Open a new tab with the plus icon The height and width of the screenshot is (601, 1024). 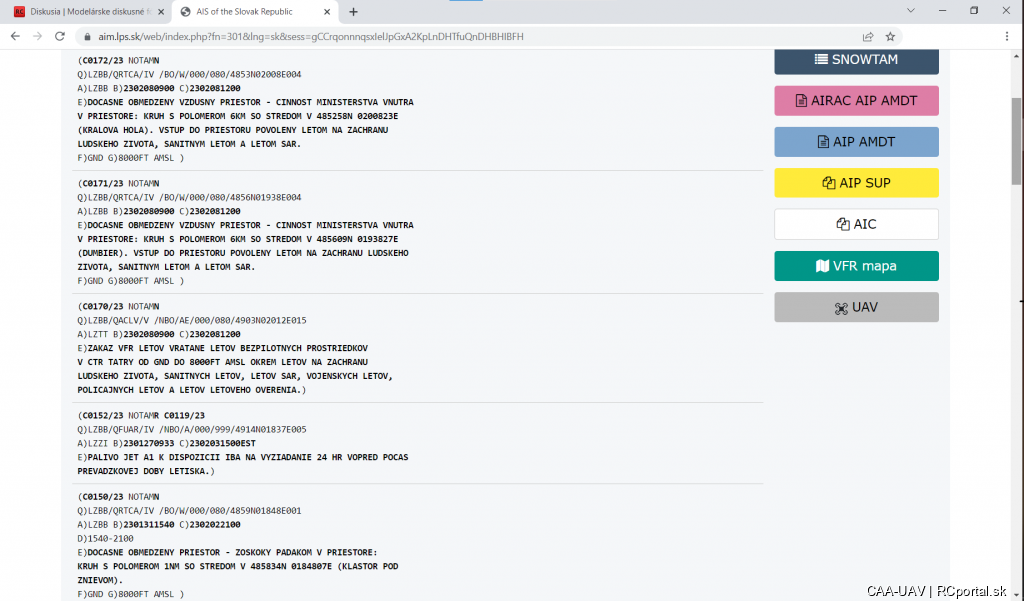[x=353, y=12]
